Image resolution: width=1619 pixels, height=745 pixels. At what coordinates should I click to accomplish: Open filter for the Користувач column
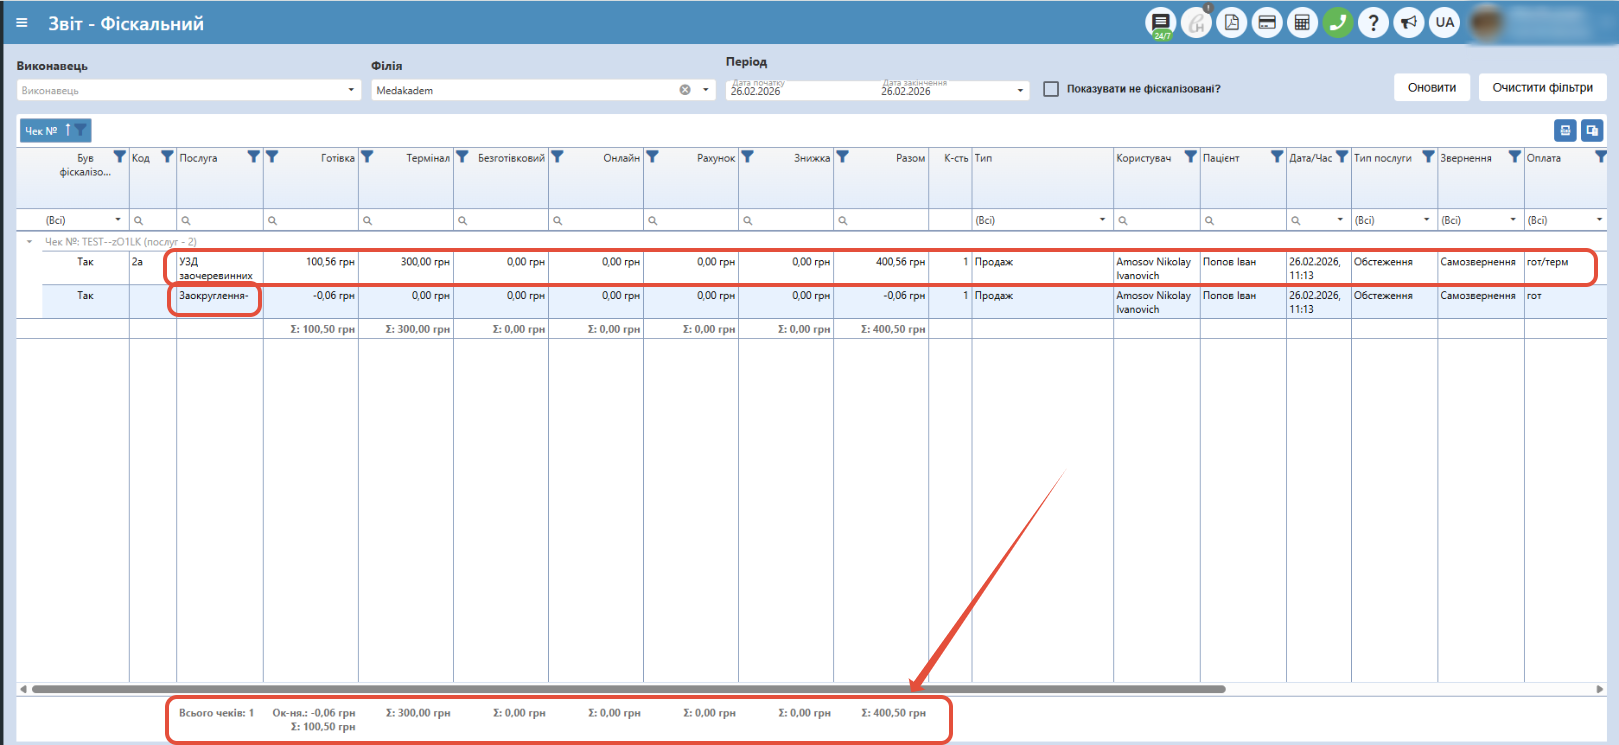click(x=1190, y=157)
